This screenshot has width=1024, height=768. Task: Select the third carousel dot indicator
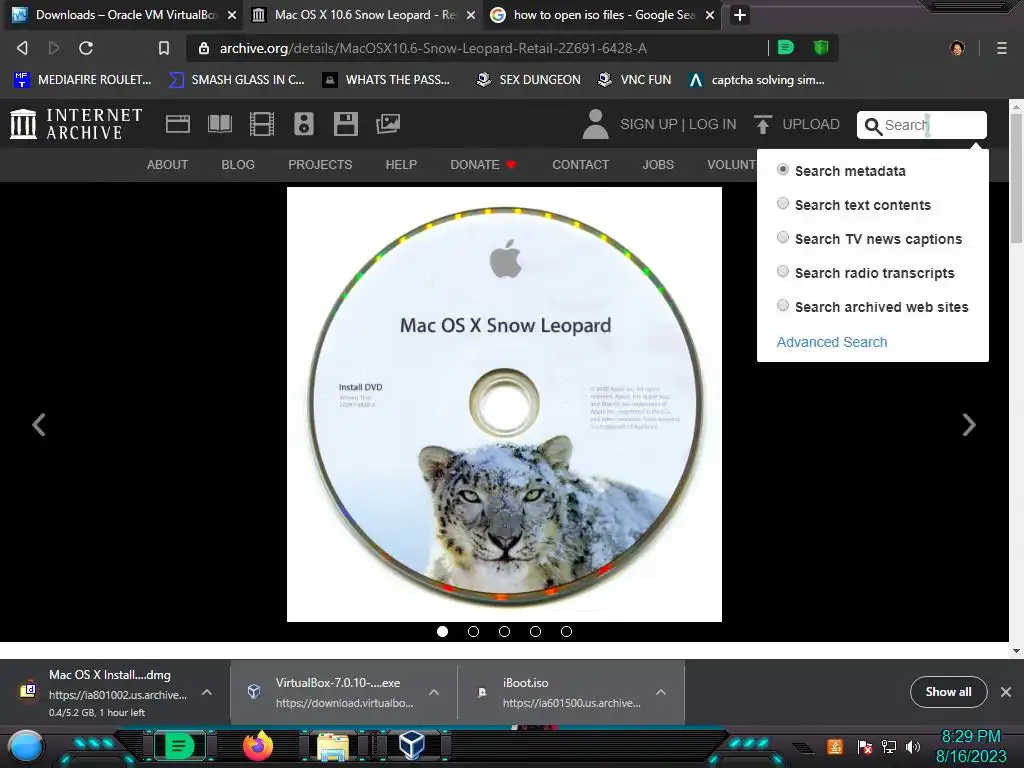[504, 632]
